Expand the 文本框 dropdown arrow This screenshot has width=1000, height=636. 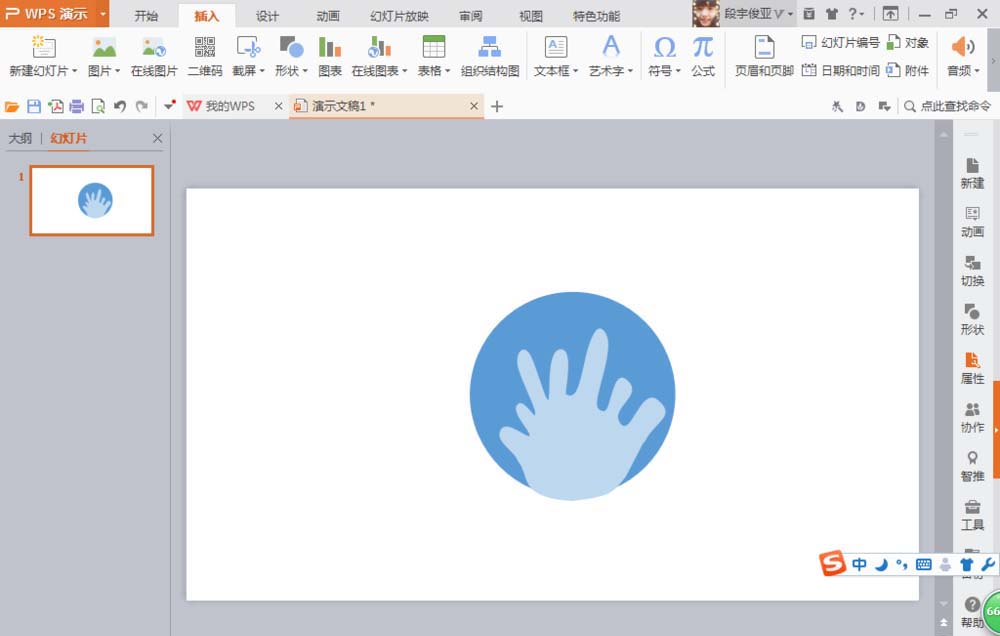[575, 71]
